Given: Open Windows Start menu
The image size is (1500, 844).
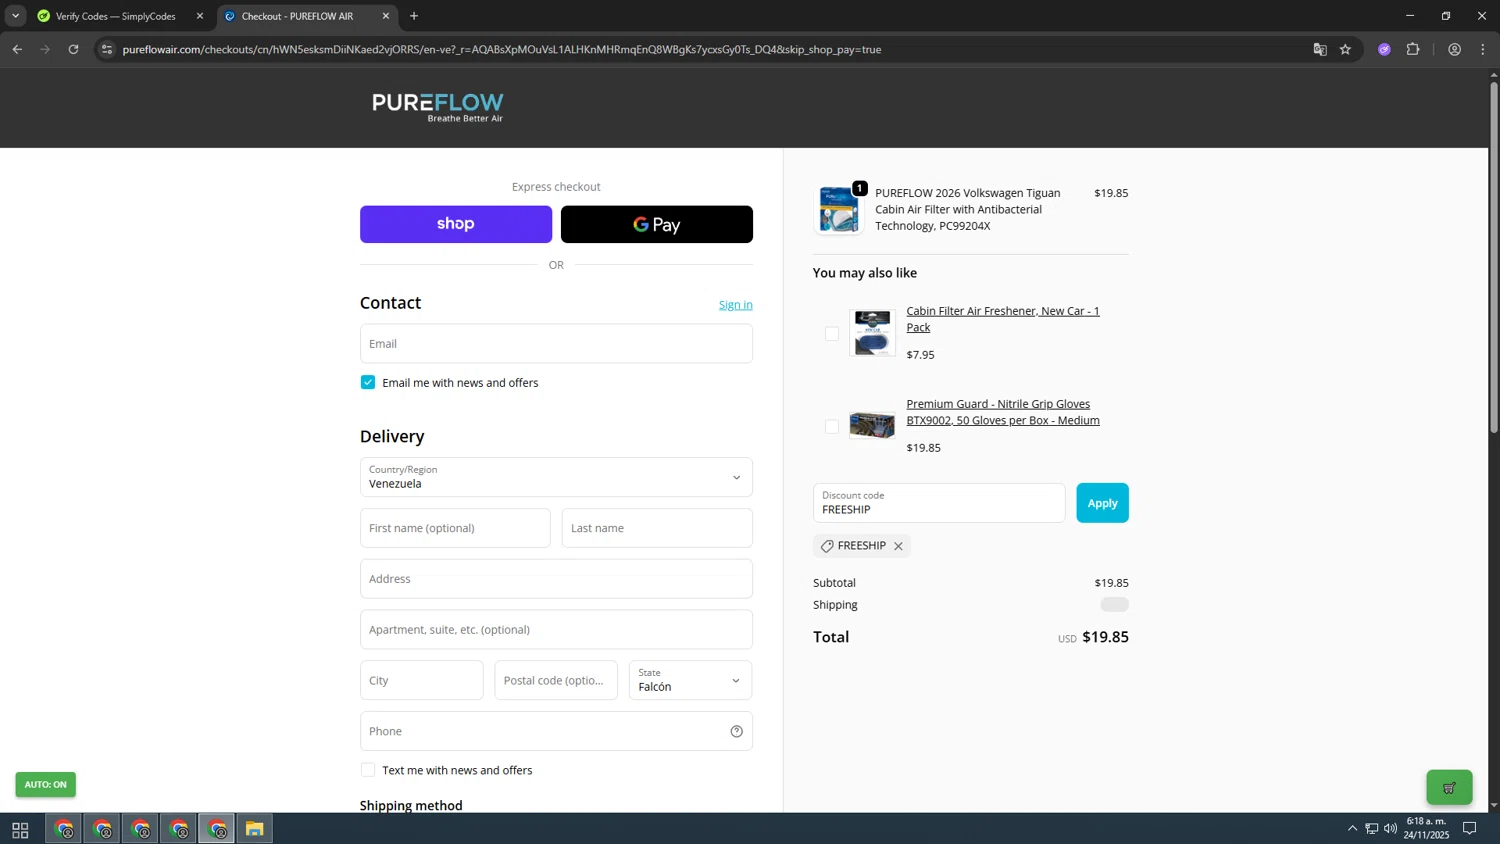Looking at the screenshot, I should 20,829.
